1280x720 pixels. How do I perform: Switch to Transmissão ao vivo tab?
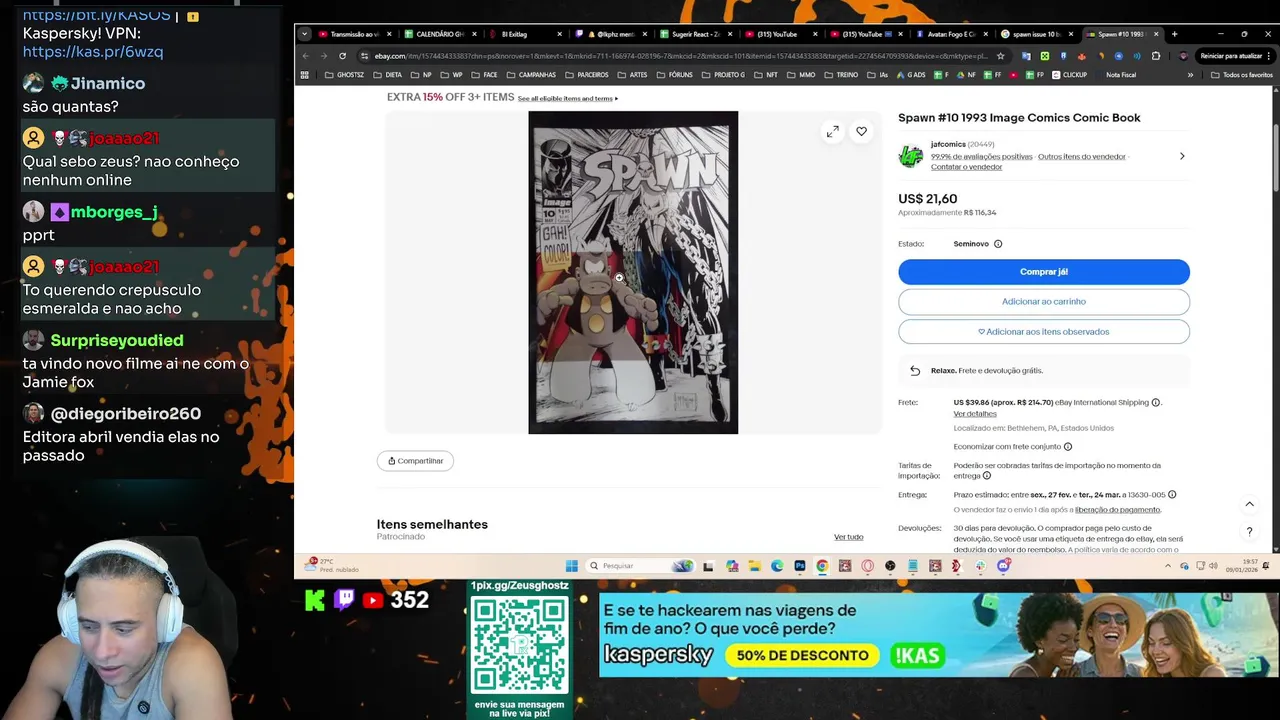point(355,34)
